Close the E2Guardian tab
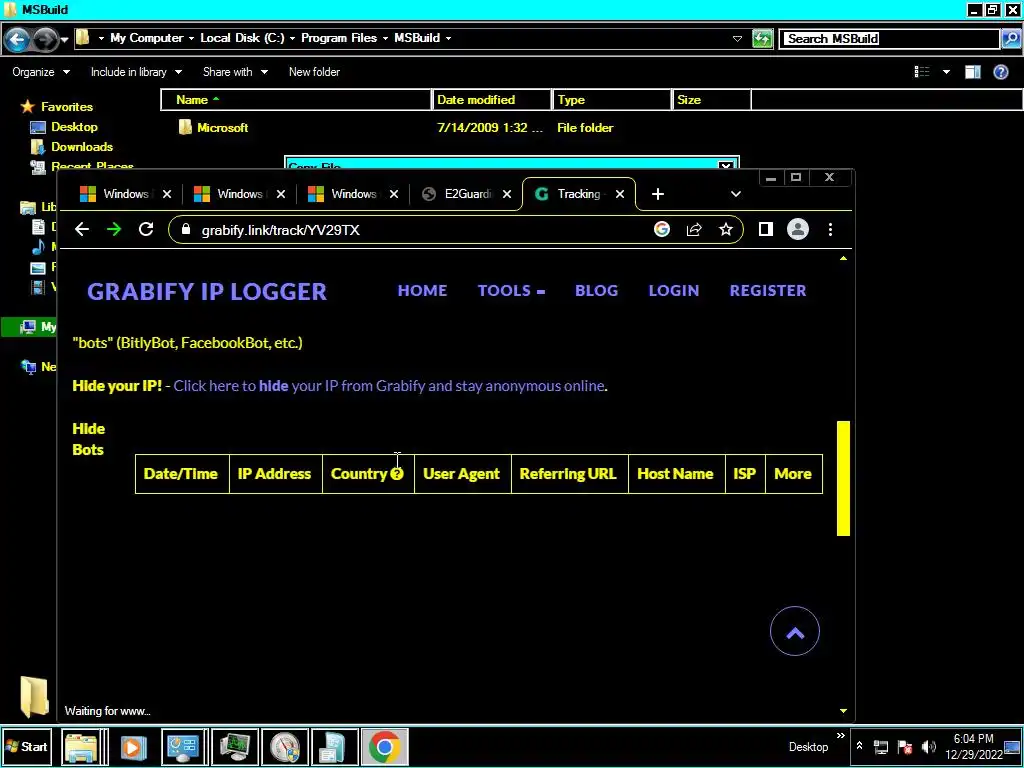 coord(507,194)
